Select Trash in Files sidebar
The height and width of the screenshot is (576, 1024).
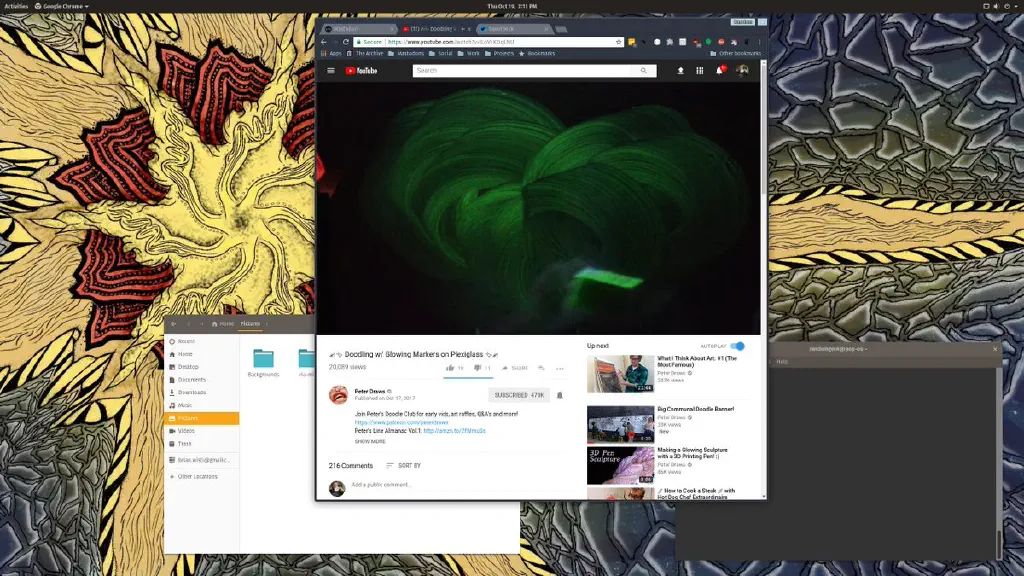[x=202, y=443]
